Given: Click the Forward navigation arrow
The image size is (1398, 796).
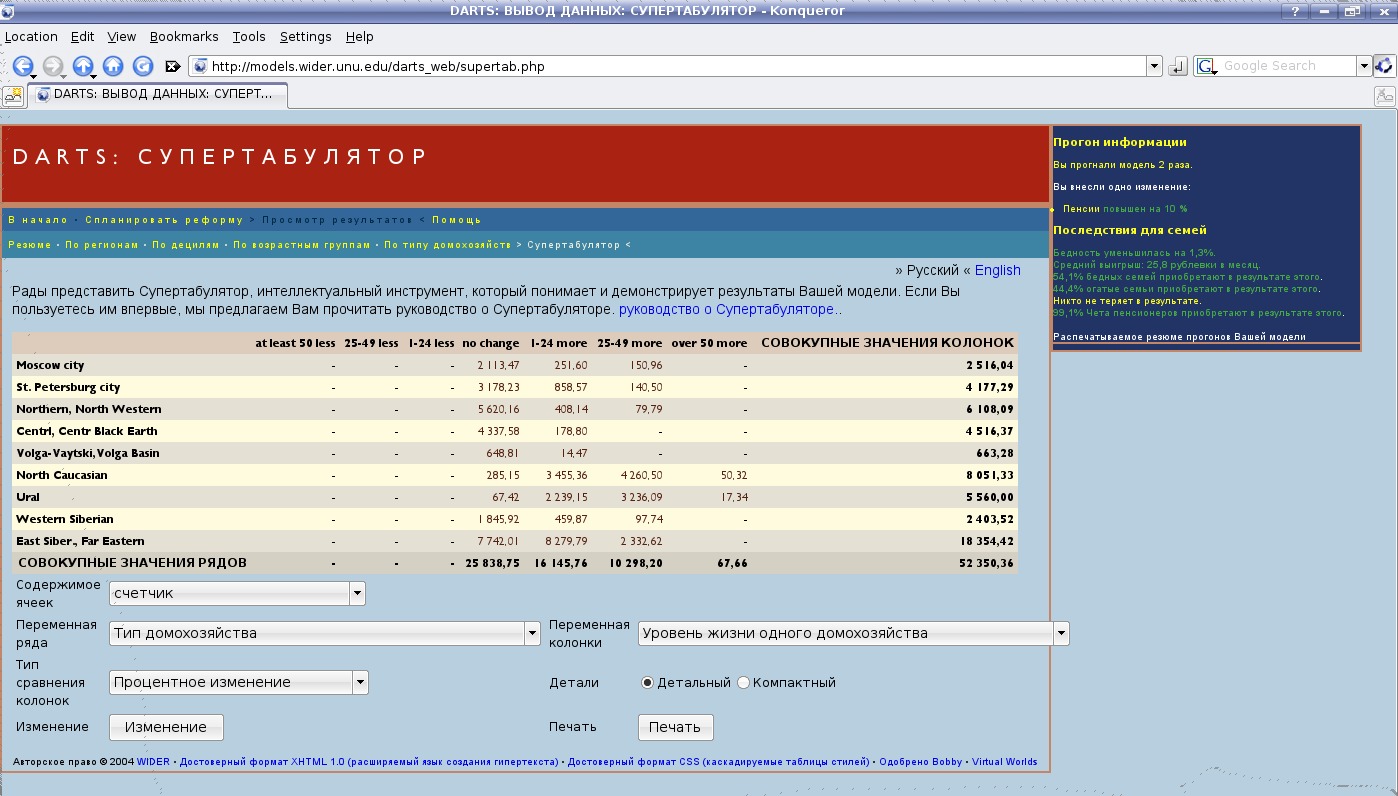Looking at the screenshot, I should tap(51, 65).
